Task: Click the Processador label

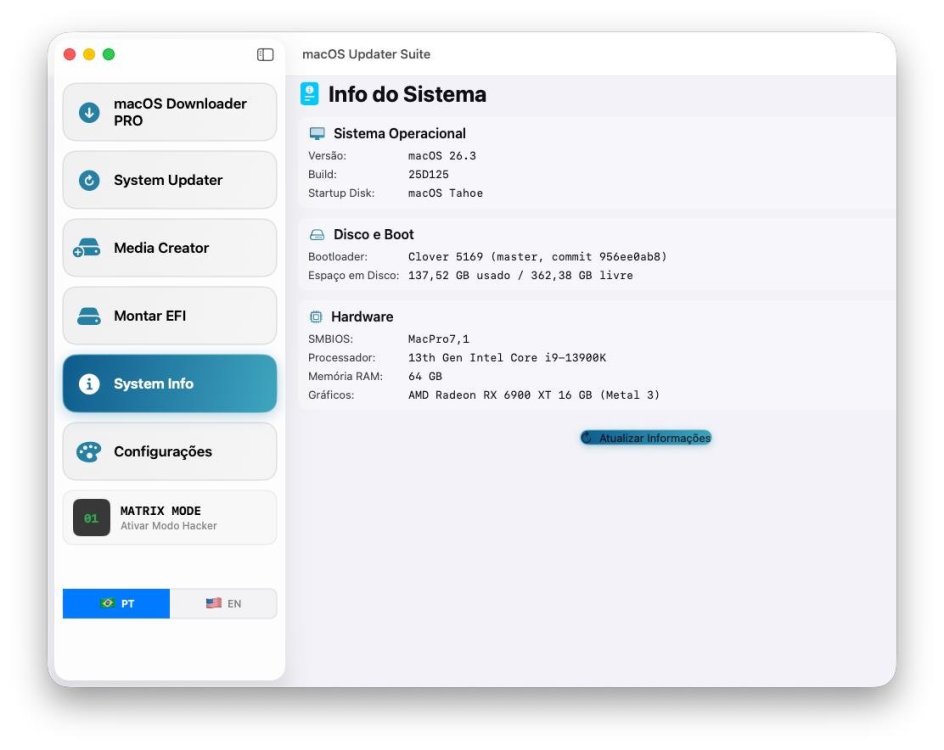Action: [x=341, y=358]
